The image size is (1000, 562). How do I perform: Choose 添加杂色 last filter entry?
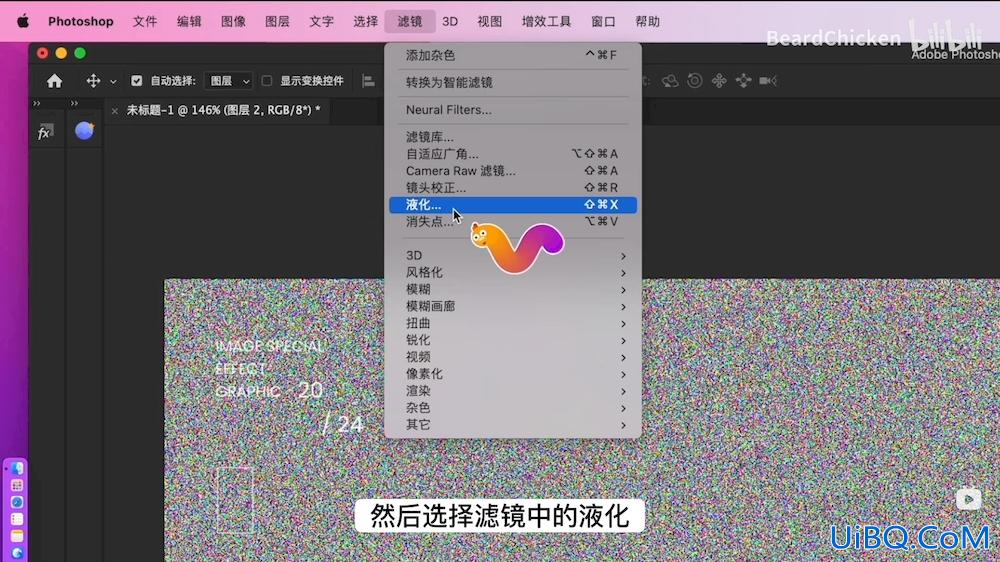[x=513, y=55]
